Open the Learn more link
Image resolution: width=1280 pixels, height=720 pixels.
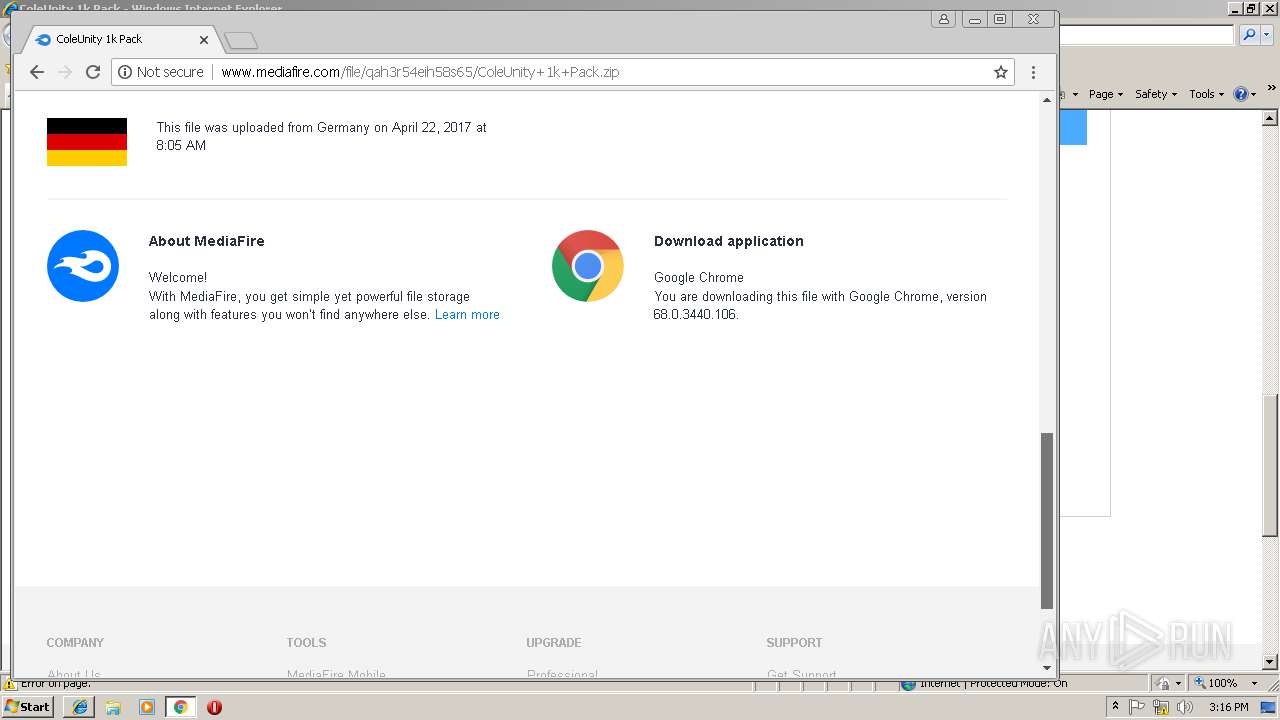click(x=467, y=314)
